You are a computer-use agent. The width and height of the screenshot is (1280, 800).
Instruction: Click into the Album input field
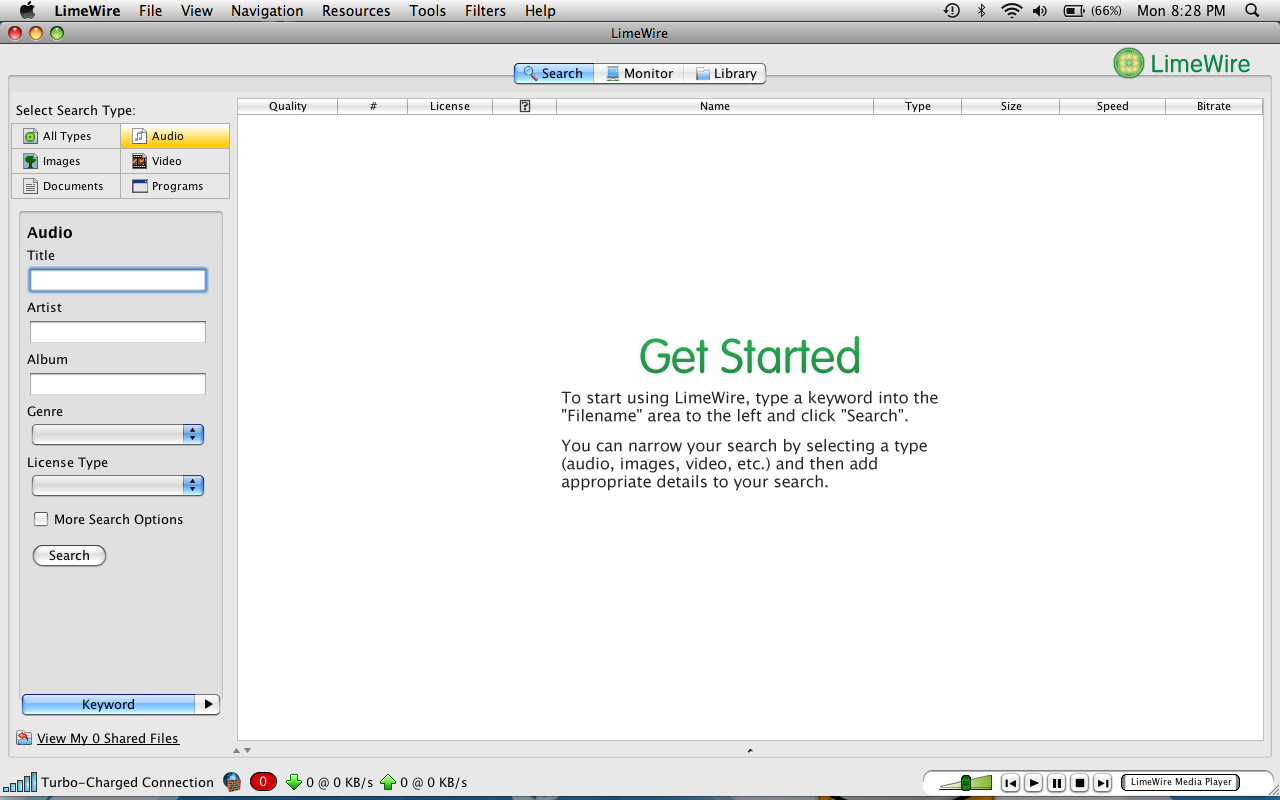pos(118,384)
